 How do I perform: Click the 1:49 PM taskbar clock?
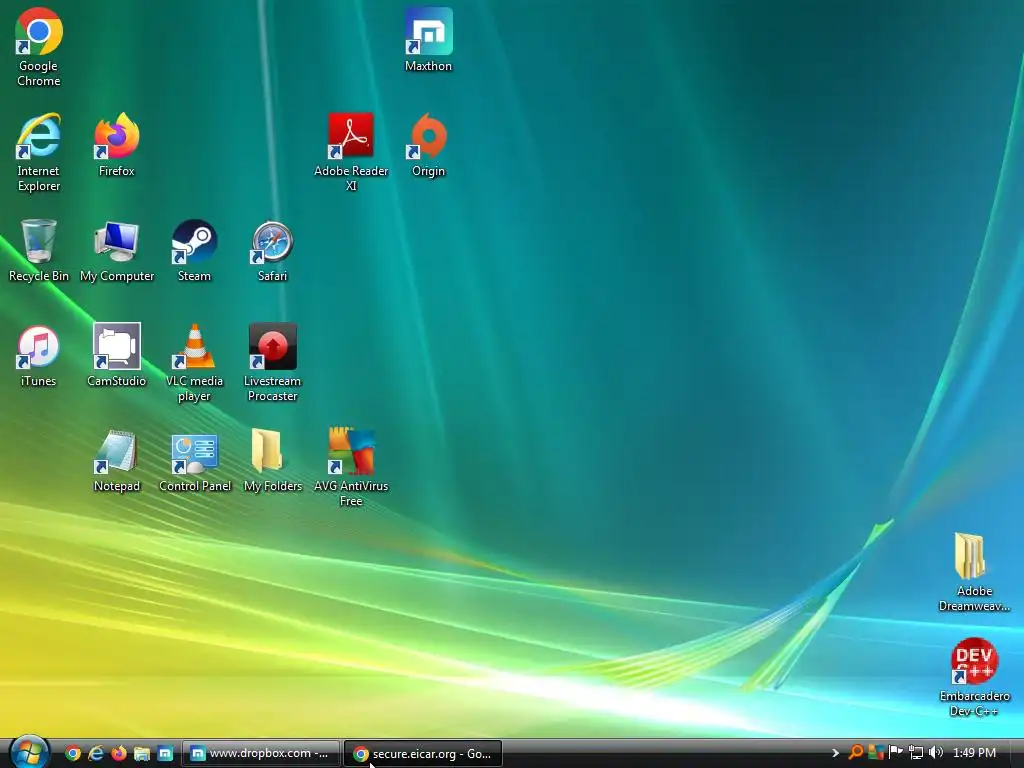(974, 753)
